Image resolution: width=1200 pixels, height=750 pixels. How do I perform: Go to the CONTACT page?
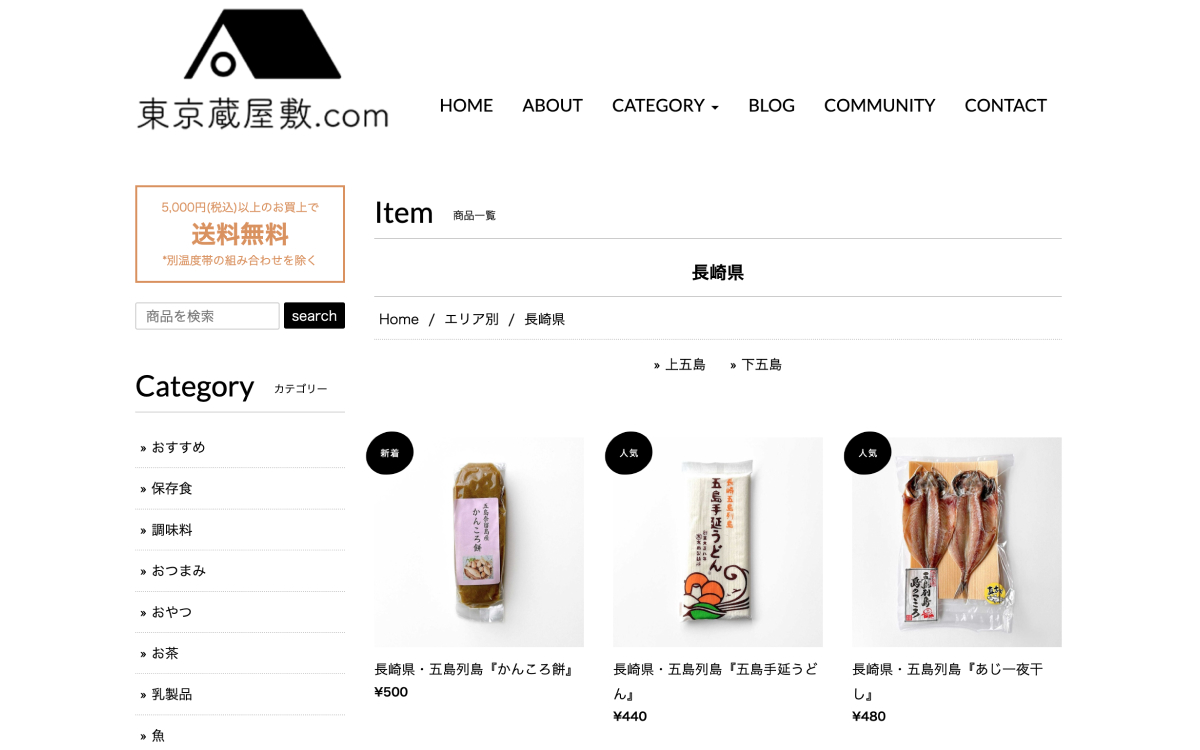point(1005,105)
